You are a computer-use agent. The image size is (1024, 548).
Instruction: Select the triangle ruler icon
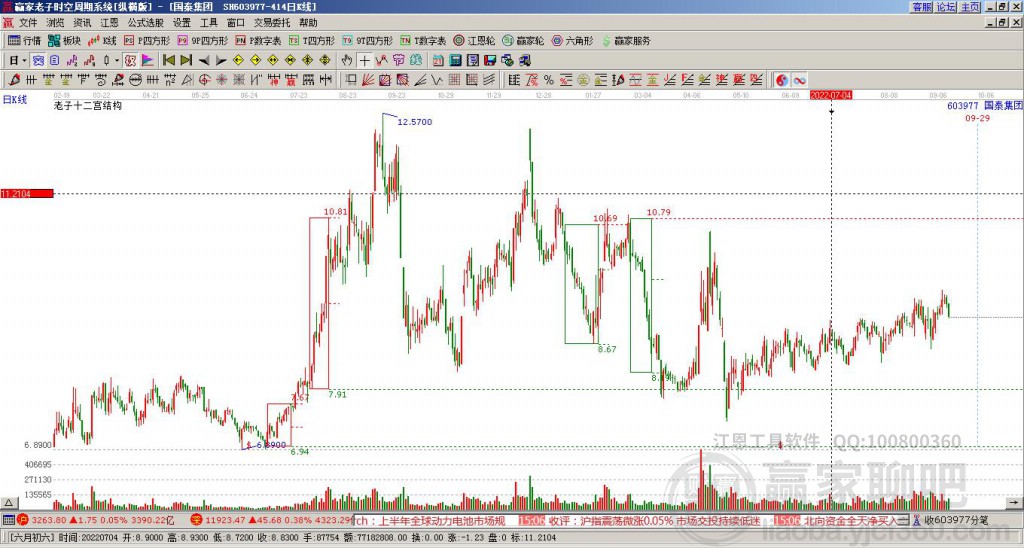[x=187, y=80]
